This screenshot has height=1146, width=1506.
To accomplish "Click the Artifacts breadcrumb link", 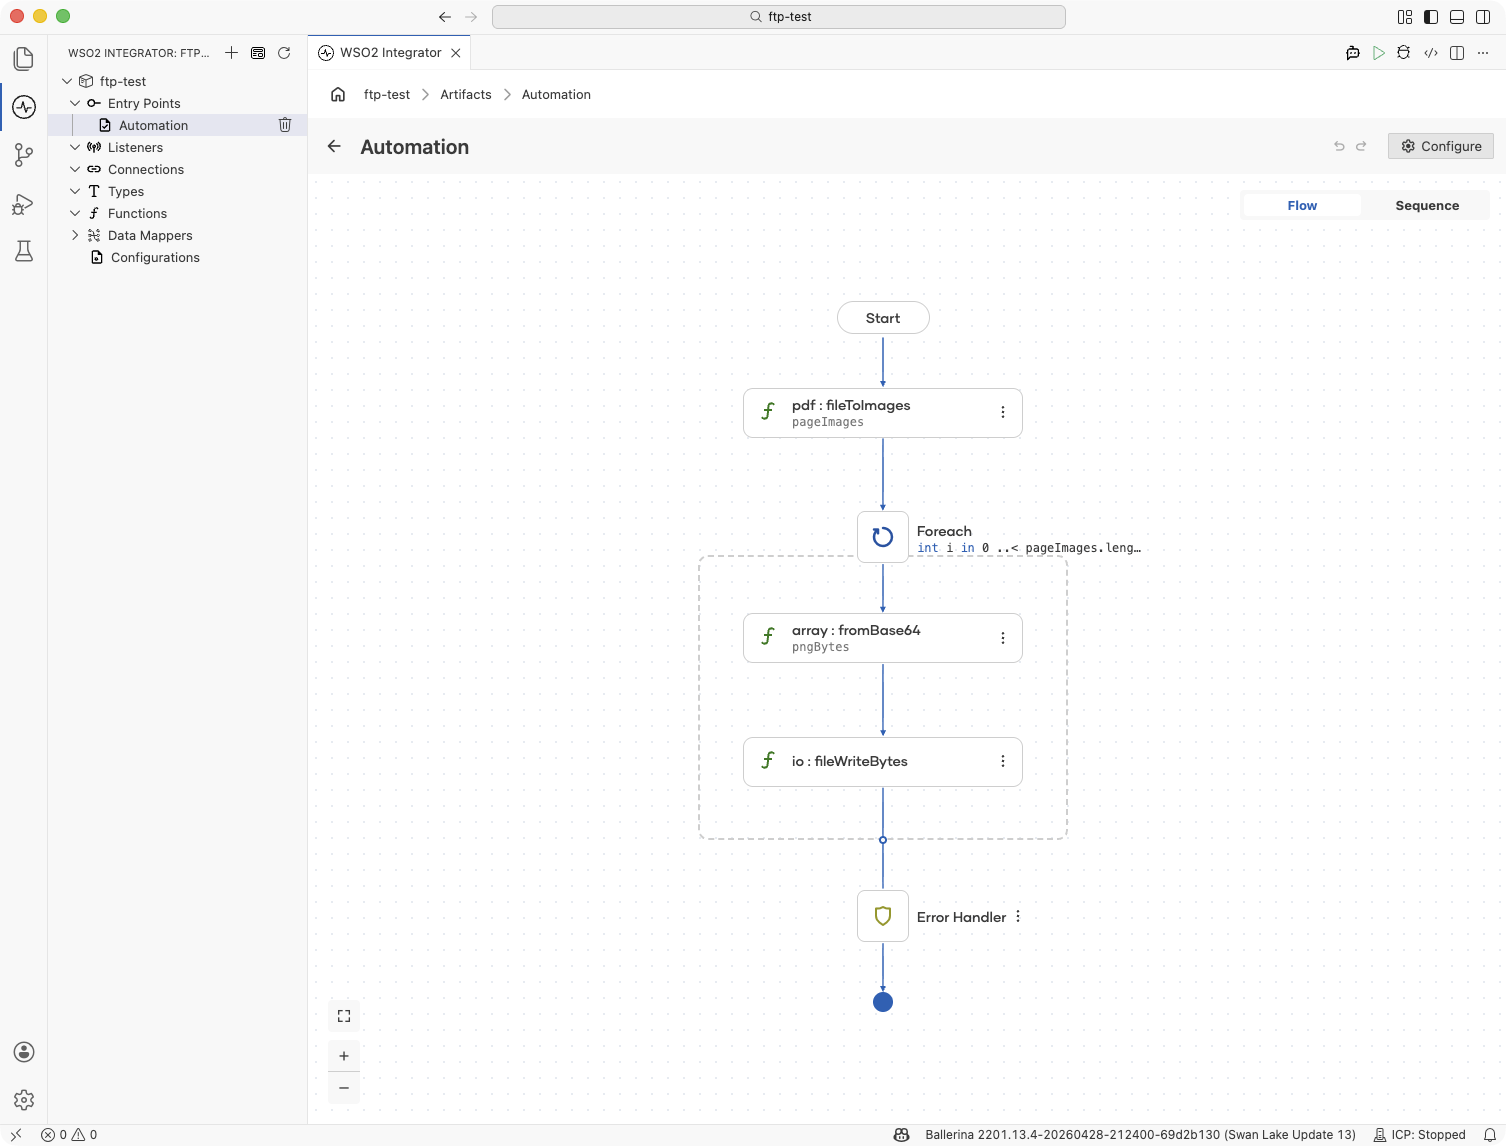I will pyautogui.click(x=466, y=94).
